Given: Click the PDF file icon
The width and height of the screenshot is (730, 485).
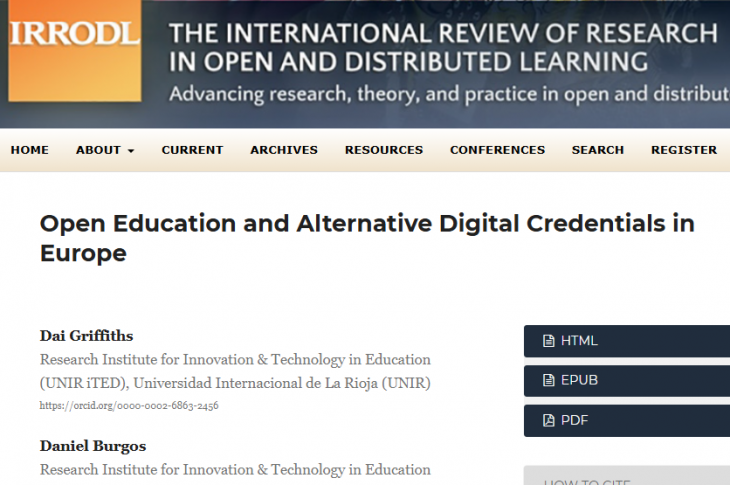Looking at the screenshot, I should [x=548, y=420].
